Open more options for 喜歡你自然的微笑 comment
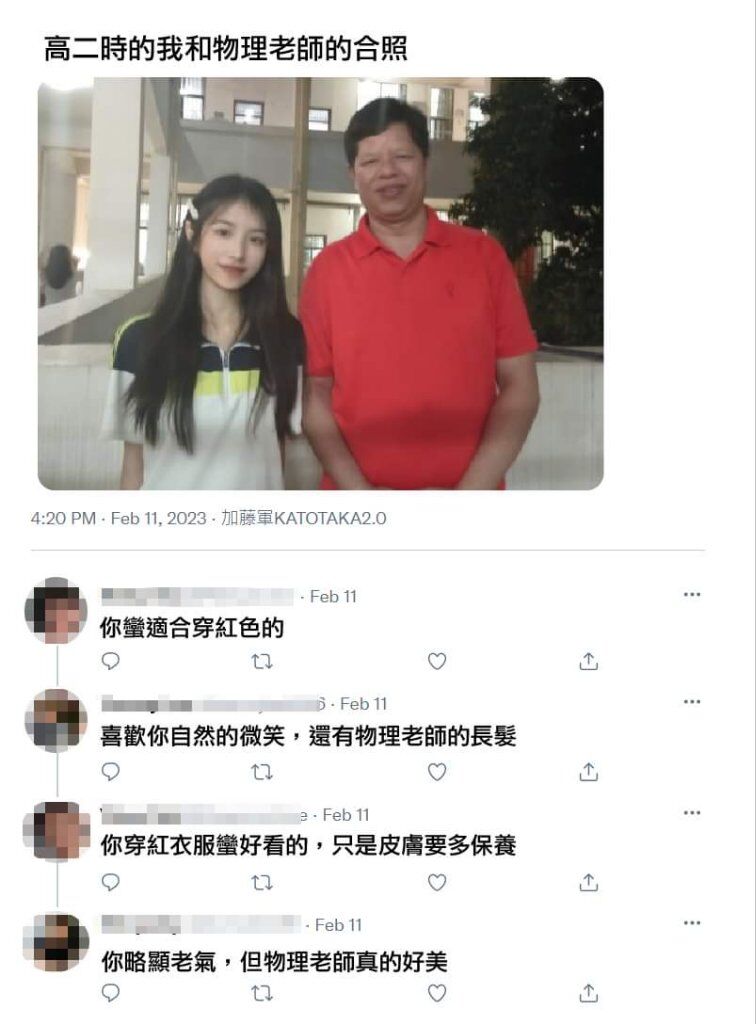This screenshot has width=756, height=1024. point(692,702)
